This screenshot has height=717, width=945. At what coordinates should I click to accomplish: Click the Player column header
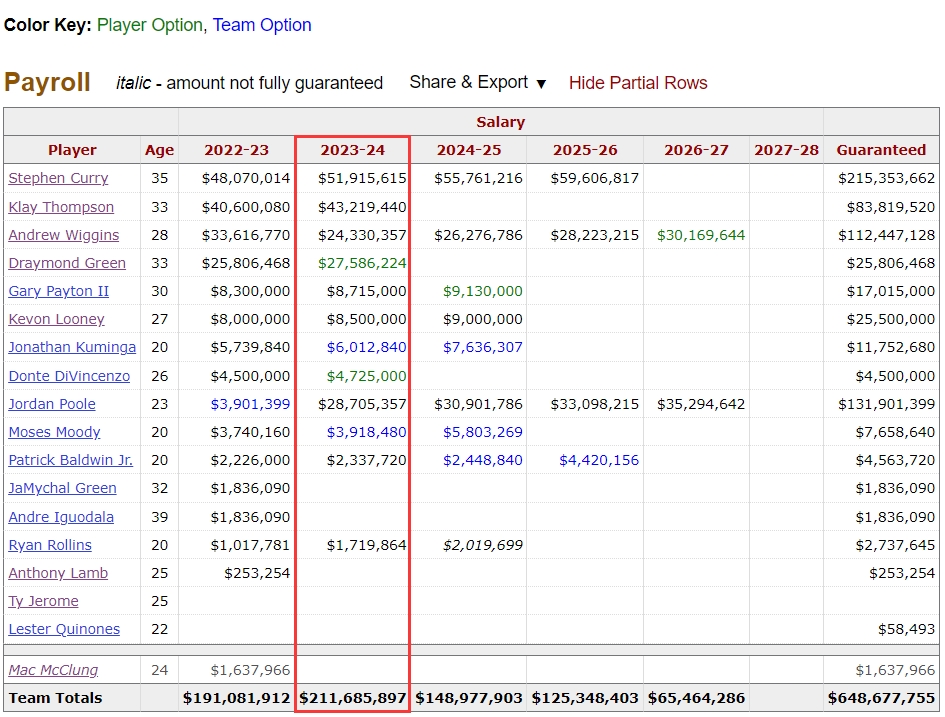click(x=72, y=150)
